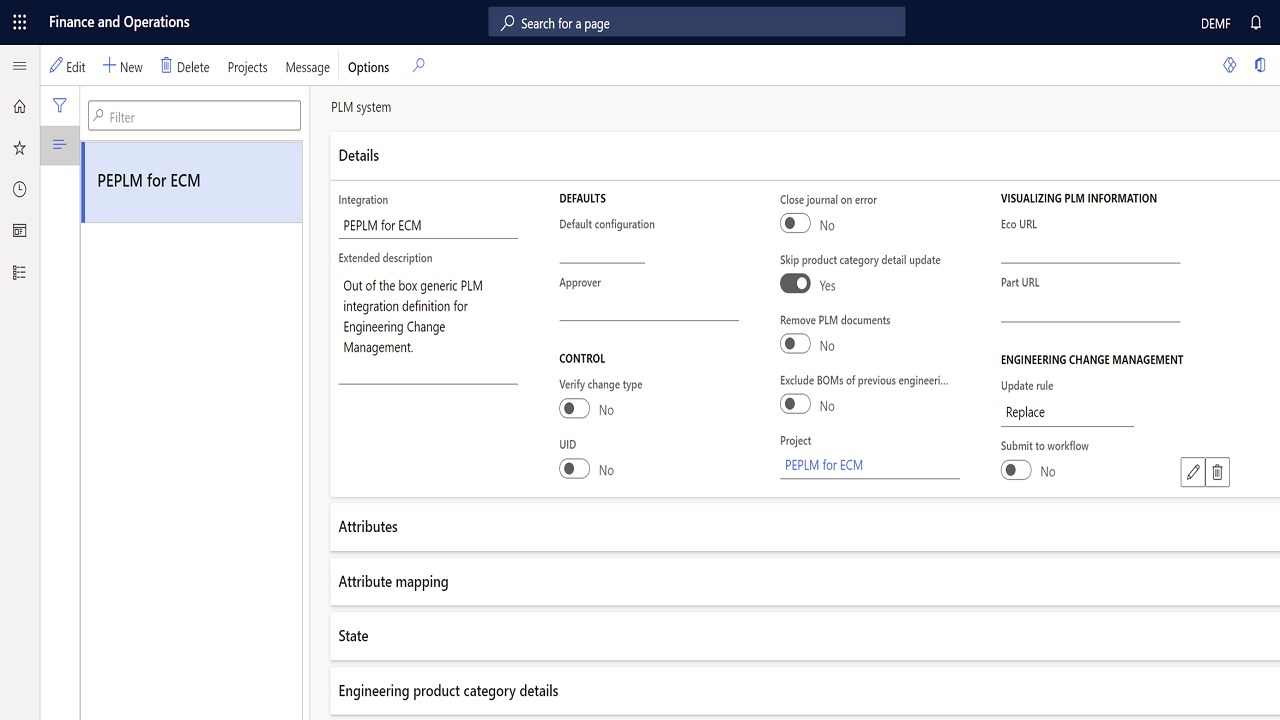The image size is (1280, 720).
Task: Toggle Exclude BOMs of previous engineering switch
Action: coord(795,404)
